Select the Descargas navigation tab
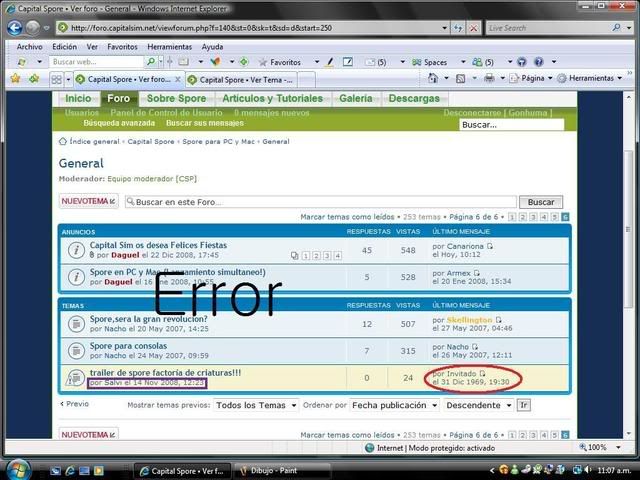 pyautogui.click(x=413, y=99)
